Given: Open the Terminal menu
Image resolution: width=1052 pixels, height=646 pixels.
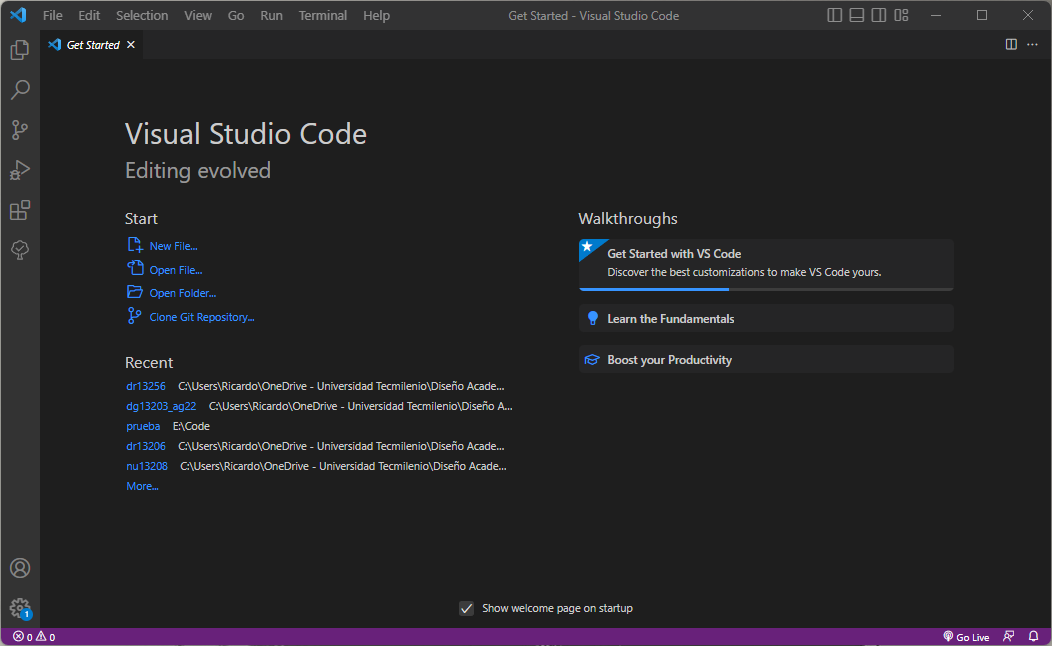Looking at the screenshot, I should point(323,15).
